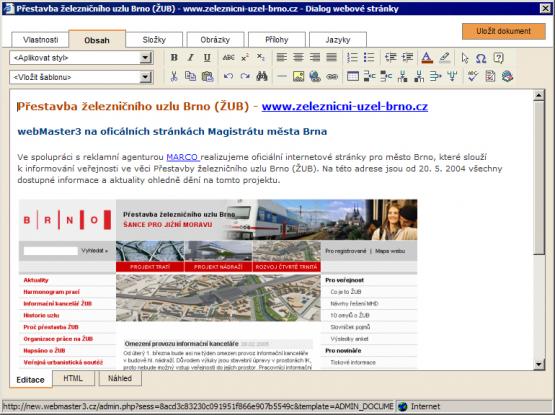Redo the last action
Image resolution: width=555 pixels, height=415 pixels.
pyautogui.click(x=245, y=76)
